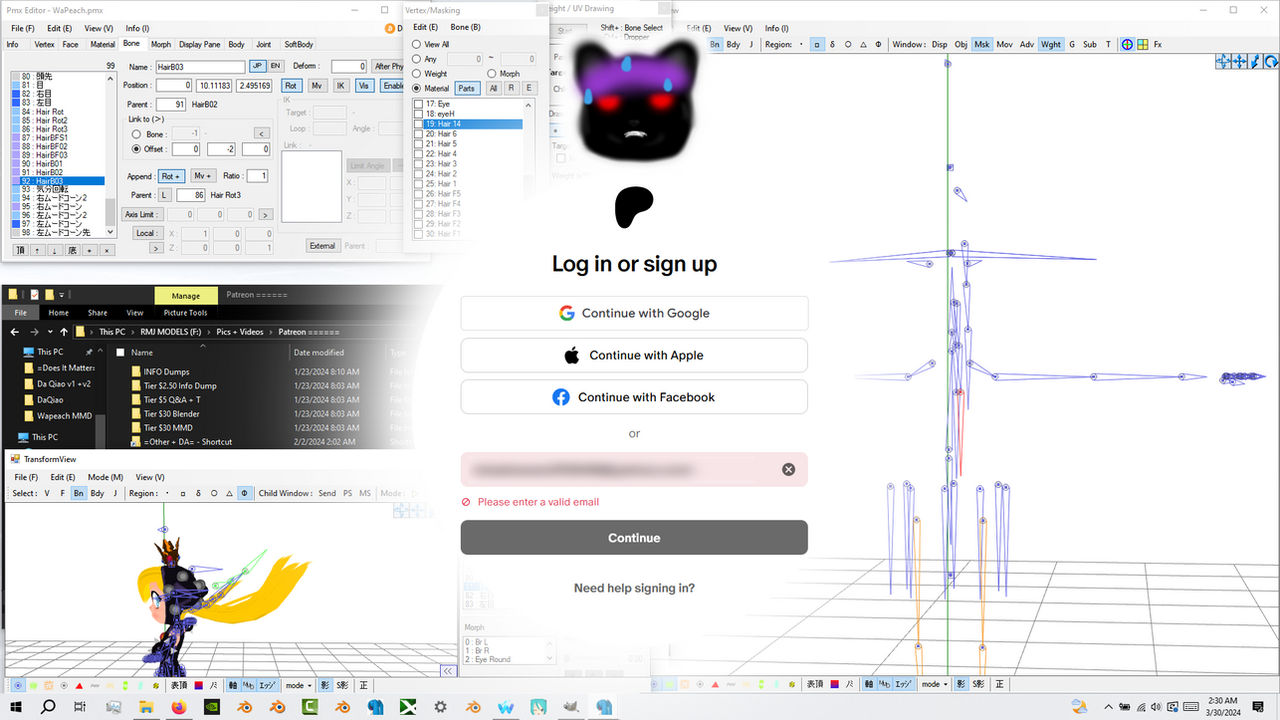Open Firefox from the taskbar
1280x720 pixels.
pos(179,706)
